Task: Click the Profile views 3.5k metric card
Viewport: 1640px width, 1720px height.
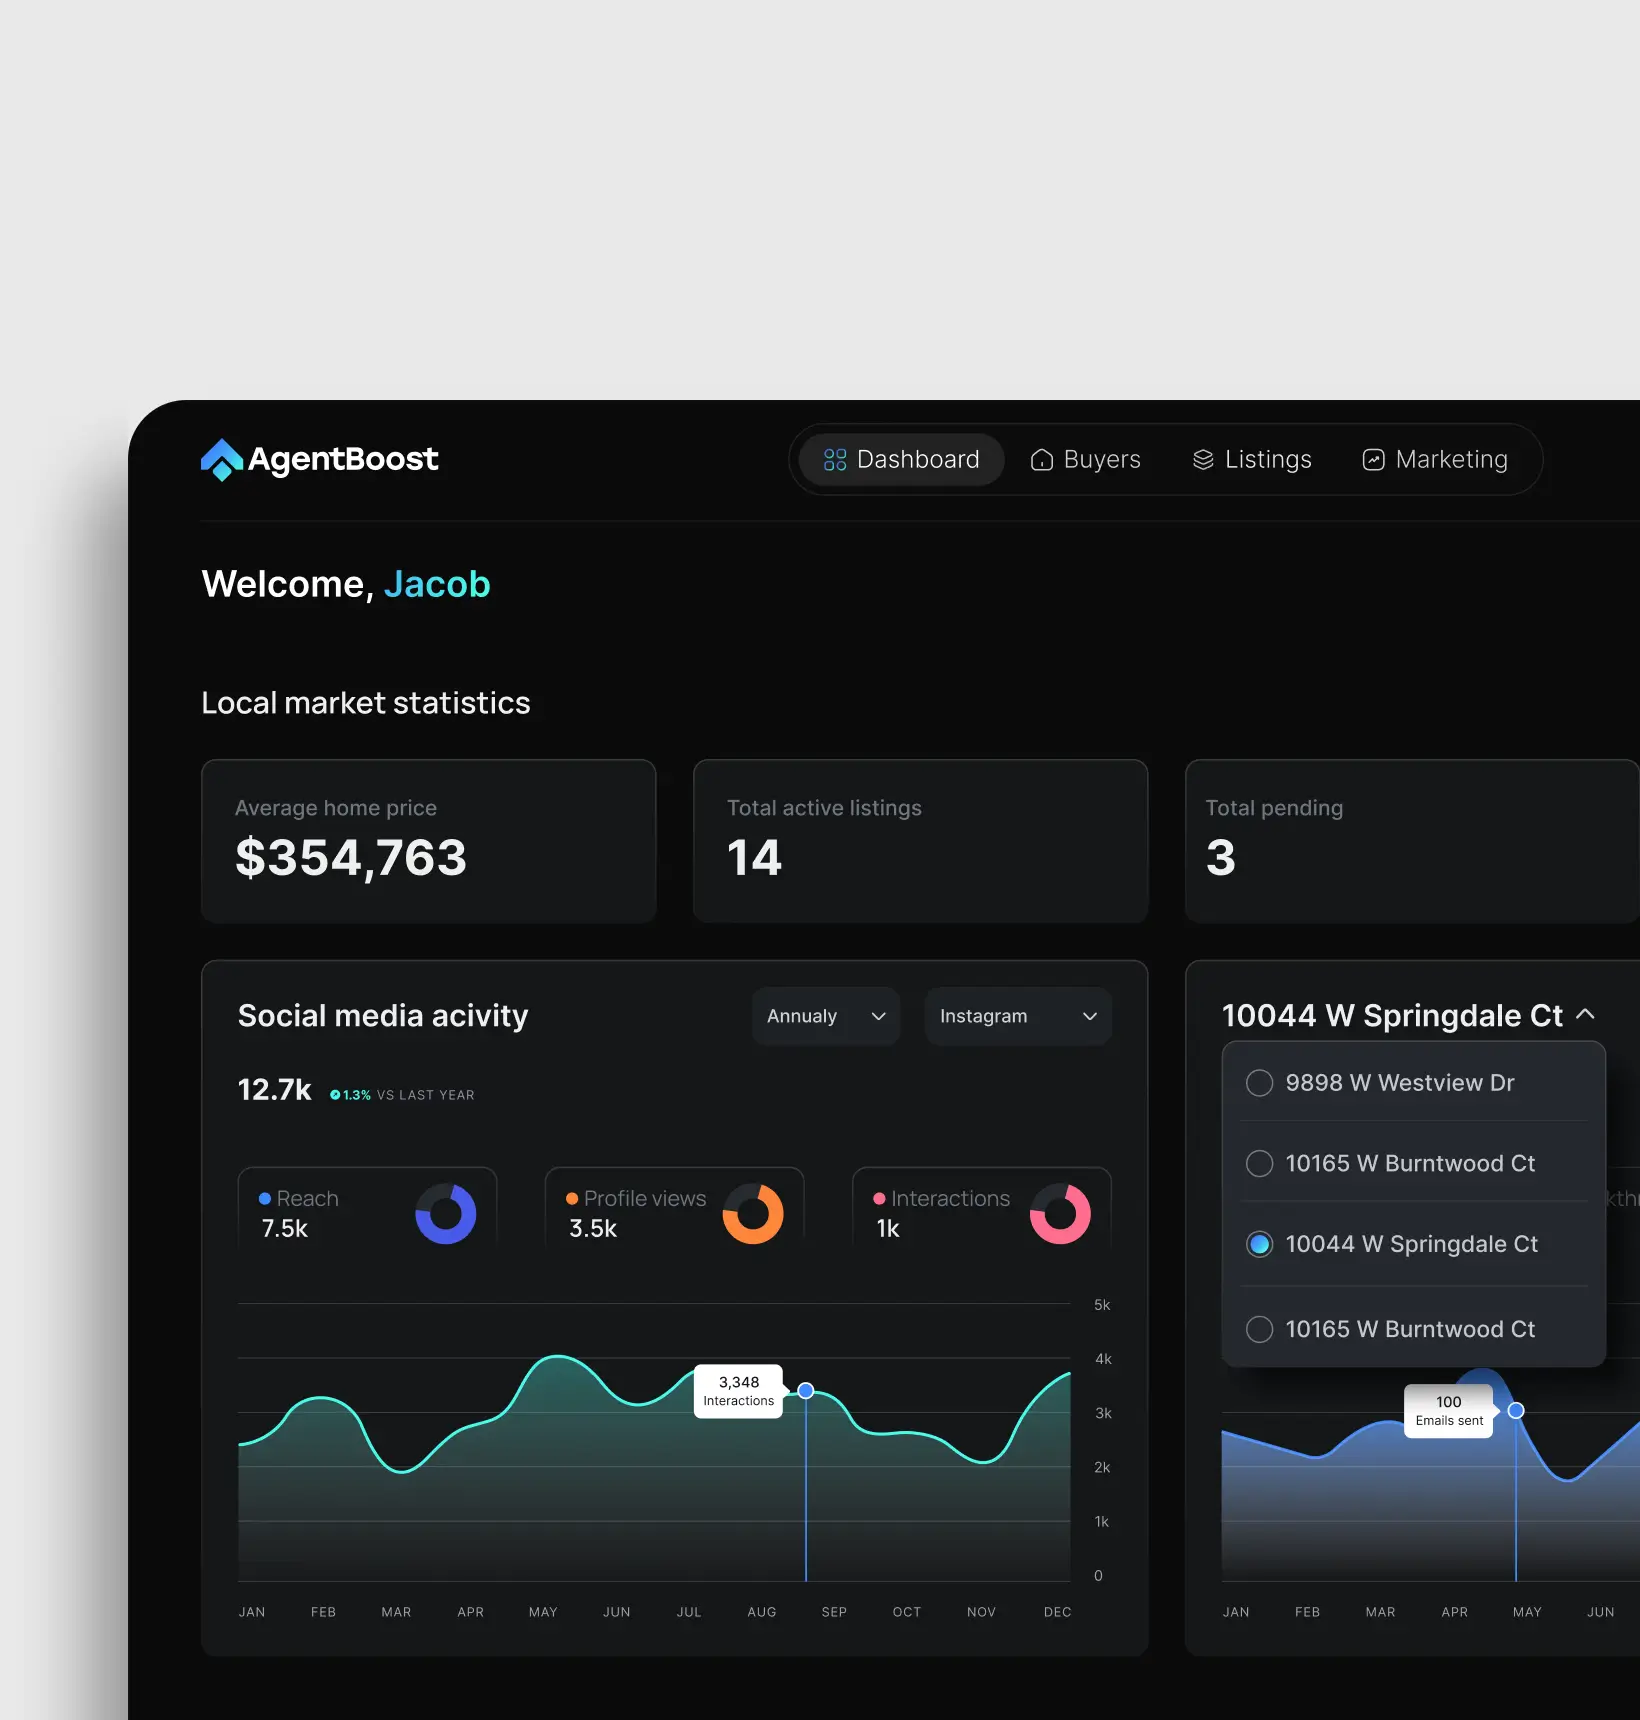Action: (675, 1208)
